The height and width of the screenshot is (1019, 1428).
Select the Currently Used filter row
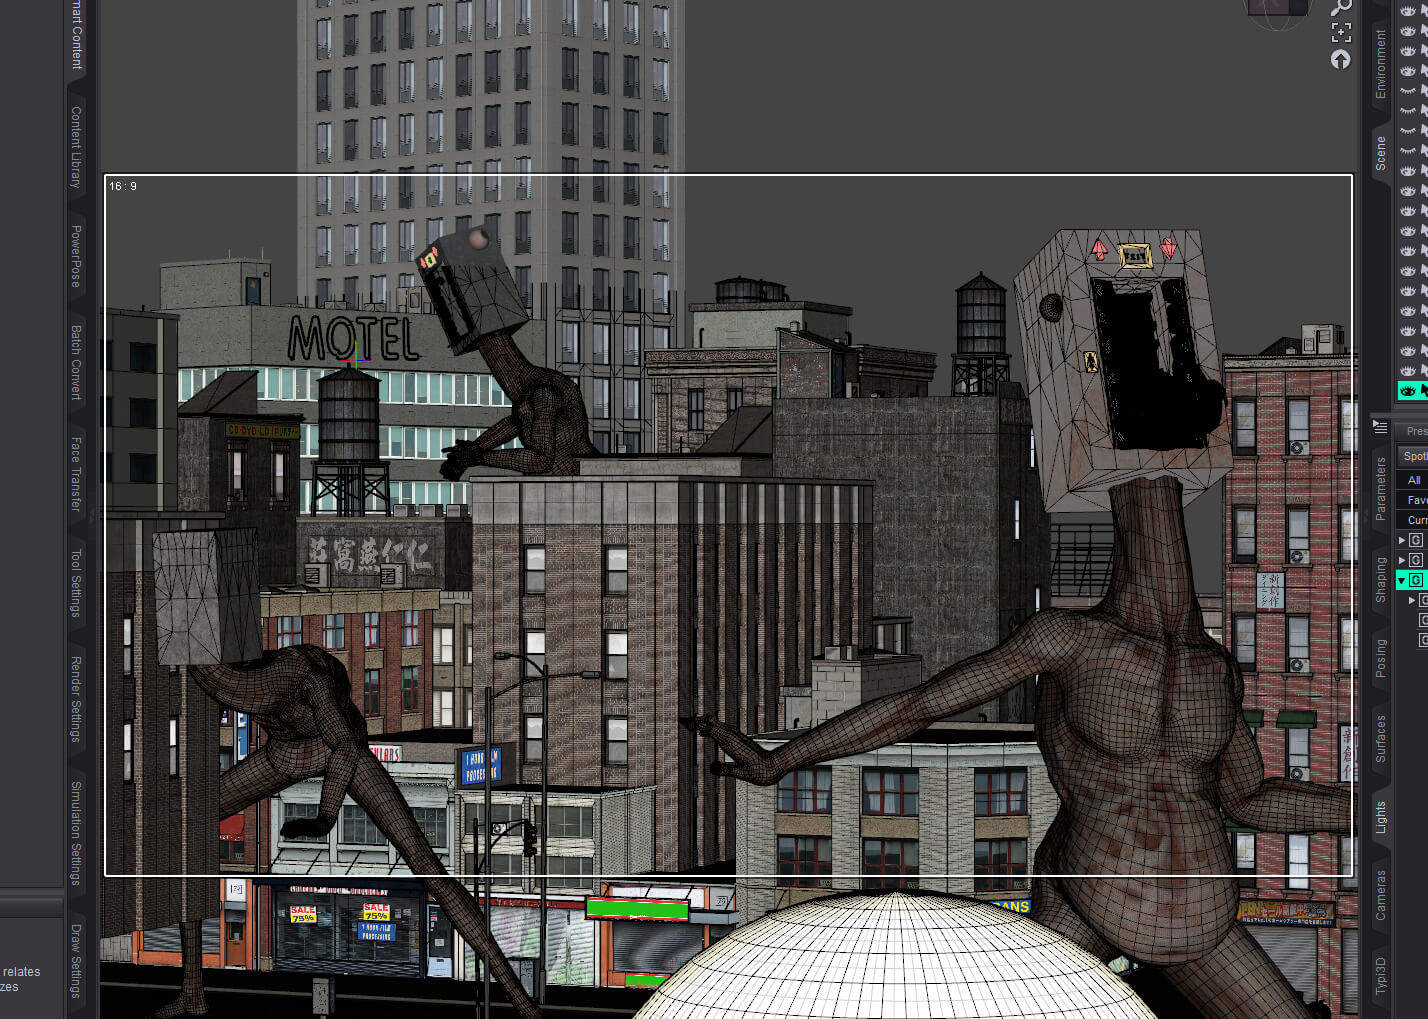[1414, 520]
